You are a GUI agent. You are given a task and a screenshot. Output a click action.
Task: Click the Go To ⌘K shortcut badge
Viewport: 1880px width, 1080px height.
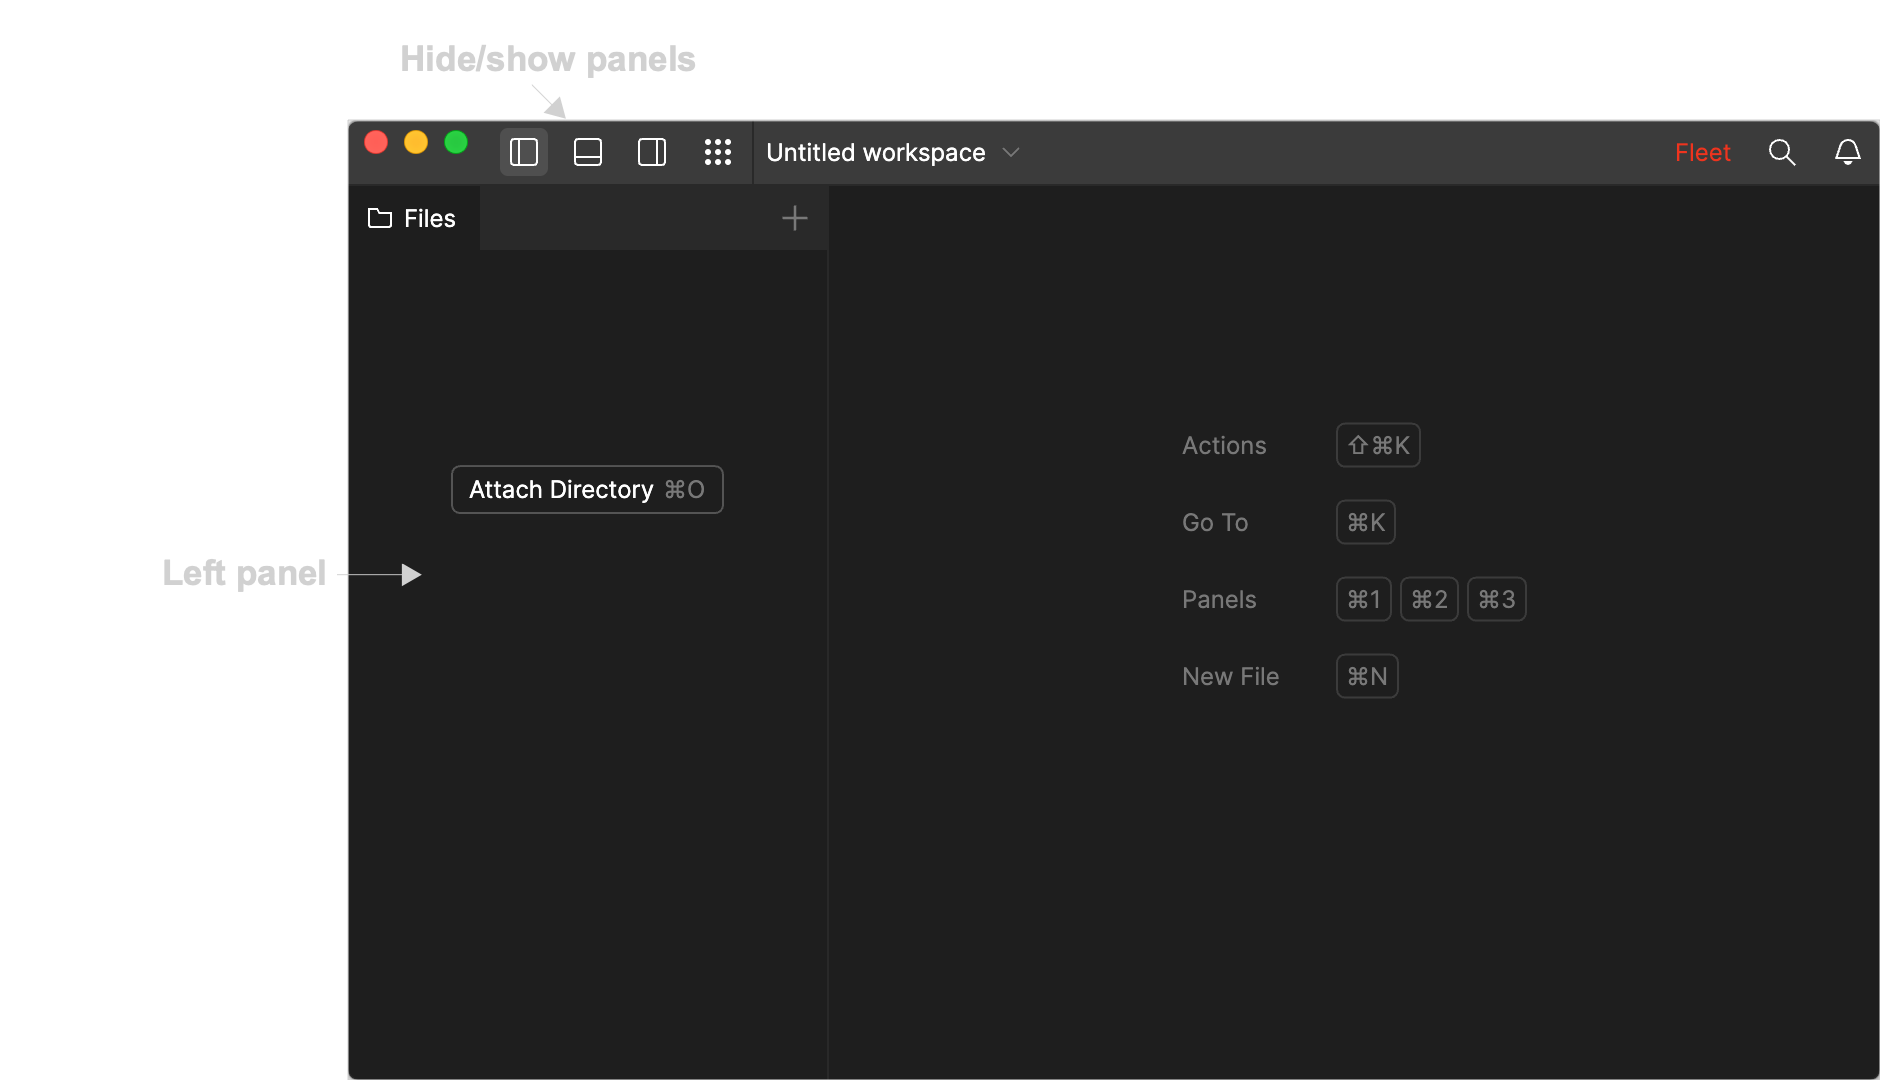[x=1365, y=522]
